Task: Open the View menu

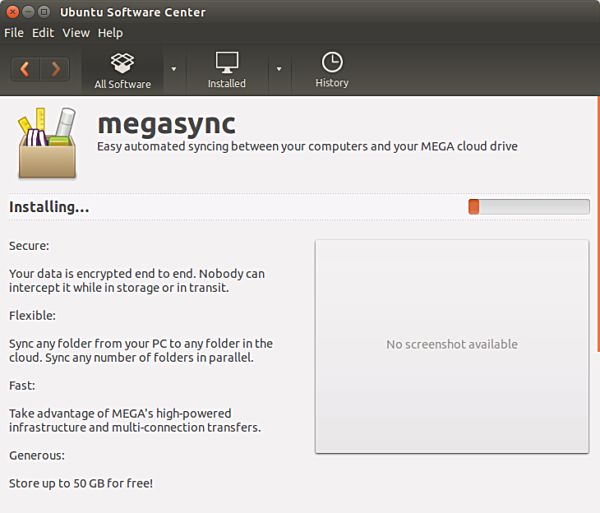Action: click(x=76, y=33)
